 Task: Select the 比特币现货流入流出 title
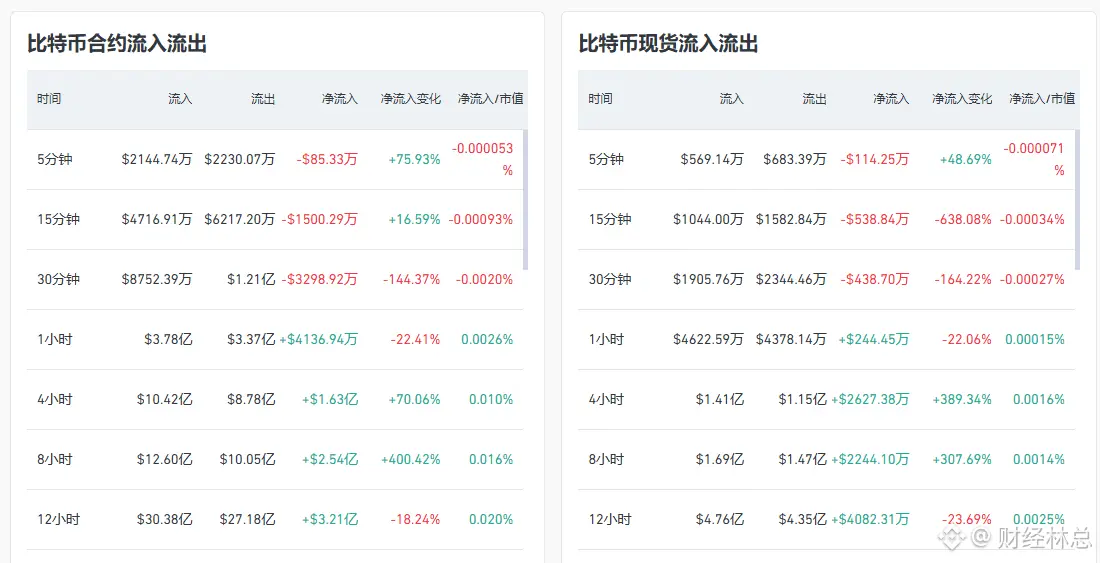tap(668, 44)
